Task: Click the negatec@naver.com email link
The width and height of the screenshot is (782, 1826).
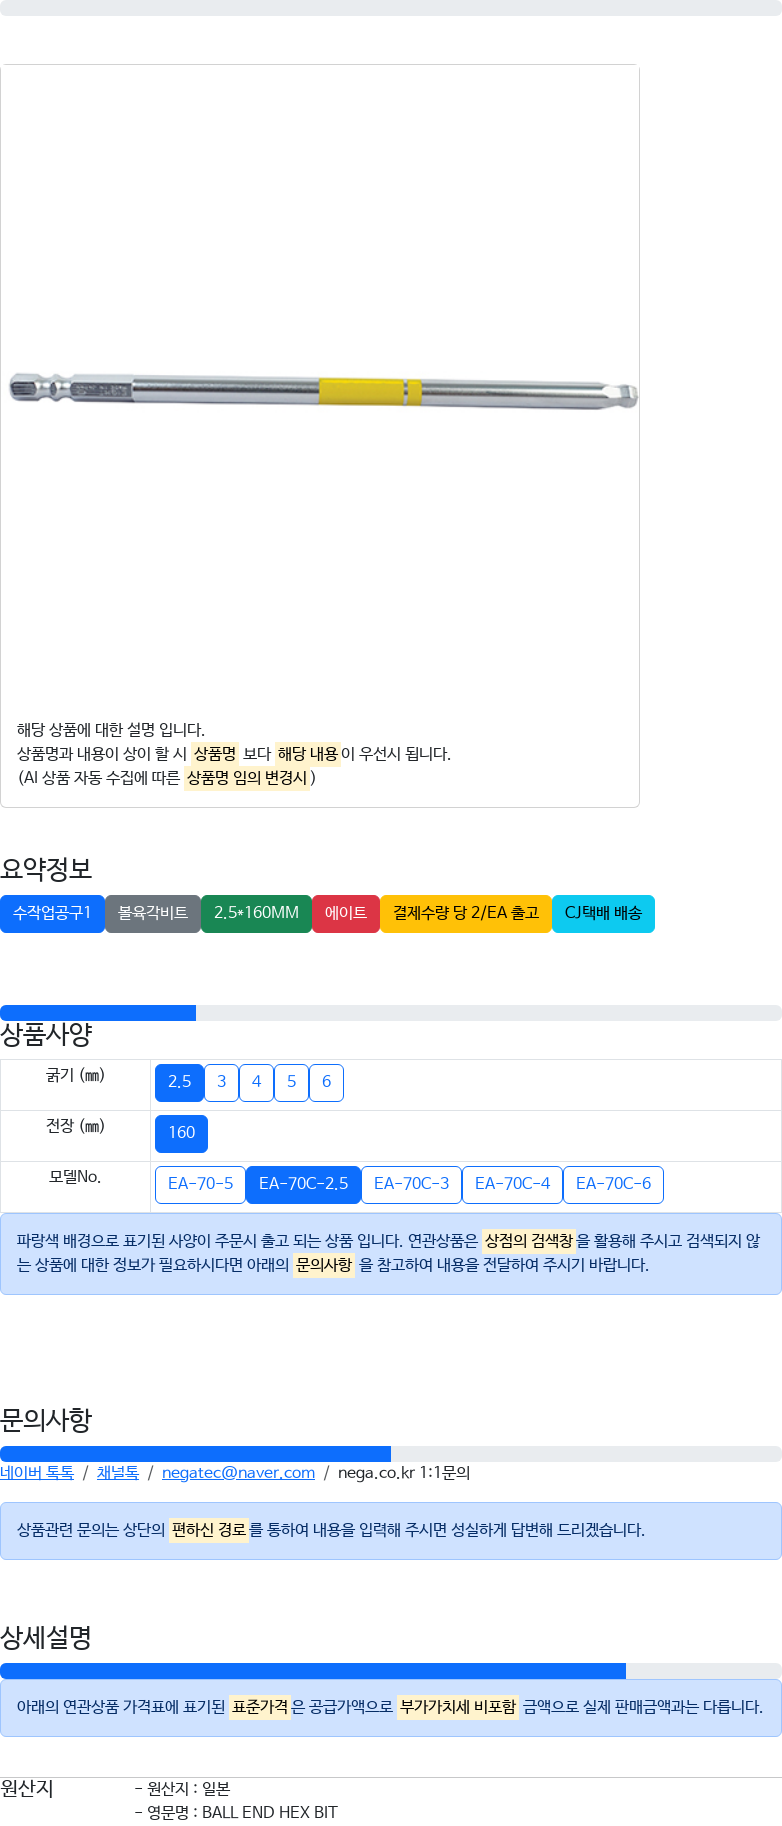Action: tap(238, 1473)
